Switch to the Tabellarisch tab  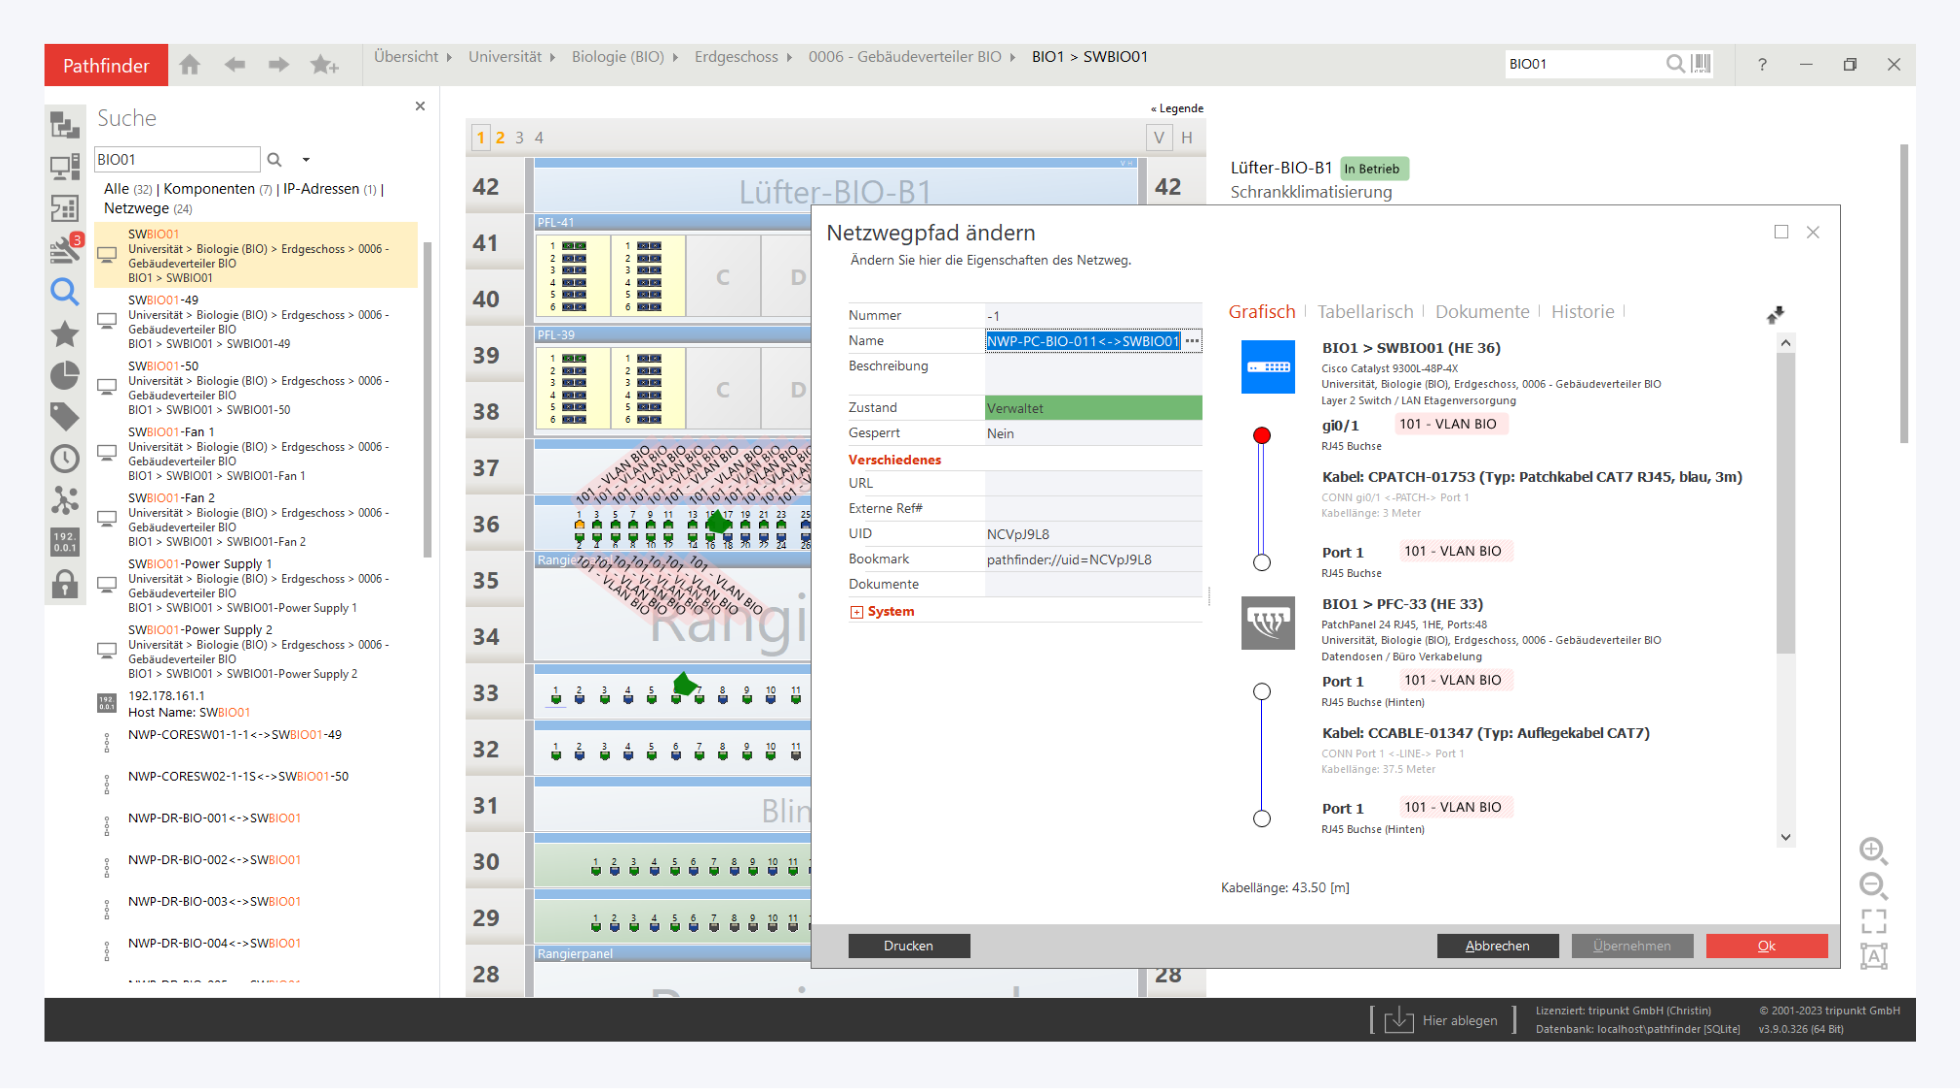[1365, 312]
